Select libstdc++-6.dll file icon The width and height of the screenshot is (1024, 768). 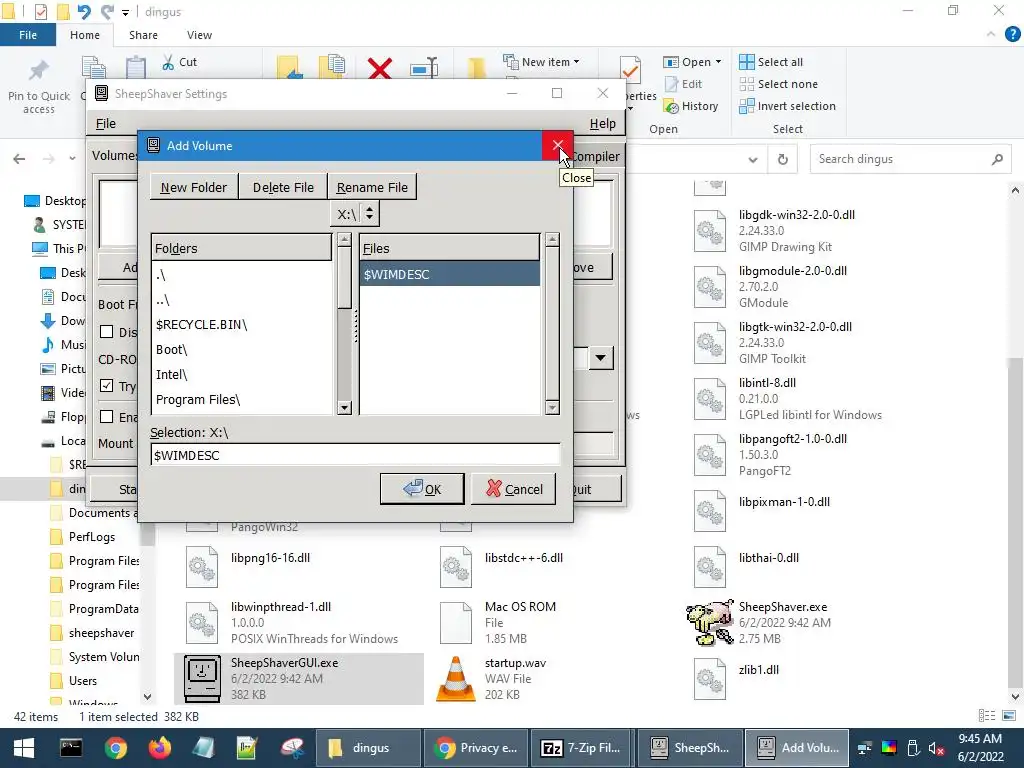pyautogui.click(x=456, y=567)
